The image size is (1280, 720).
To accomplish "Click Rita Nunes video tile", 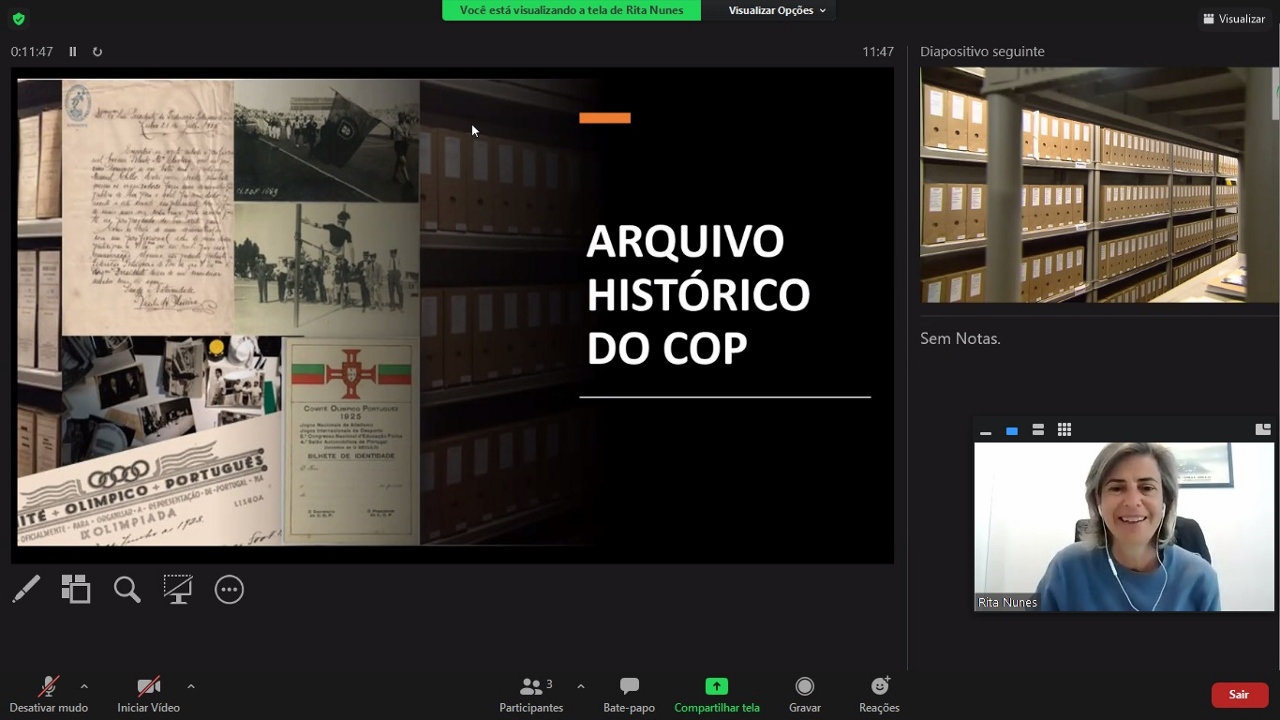I will (1124, 527).
